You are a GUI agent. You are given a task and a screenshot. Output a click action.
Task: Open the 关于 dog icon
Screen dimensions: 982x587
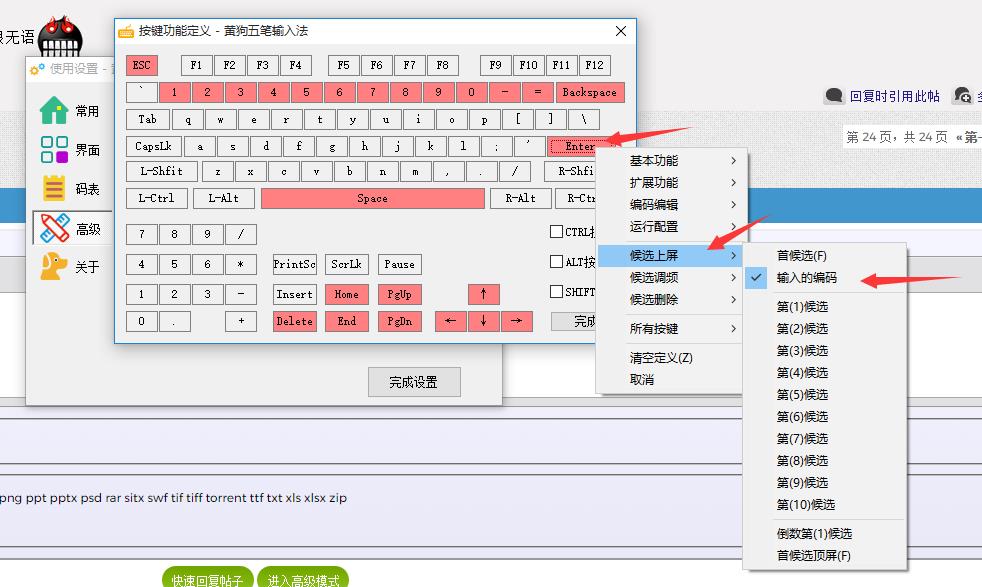(x=54, y=267)
